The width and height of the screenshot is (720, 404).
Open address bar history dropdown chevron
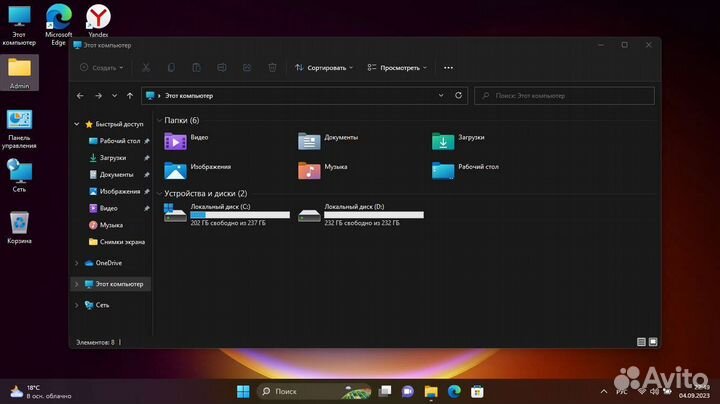point(441,95)
